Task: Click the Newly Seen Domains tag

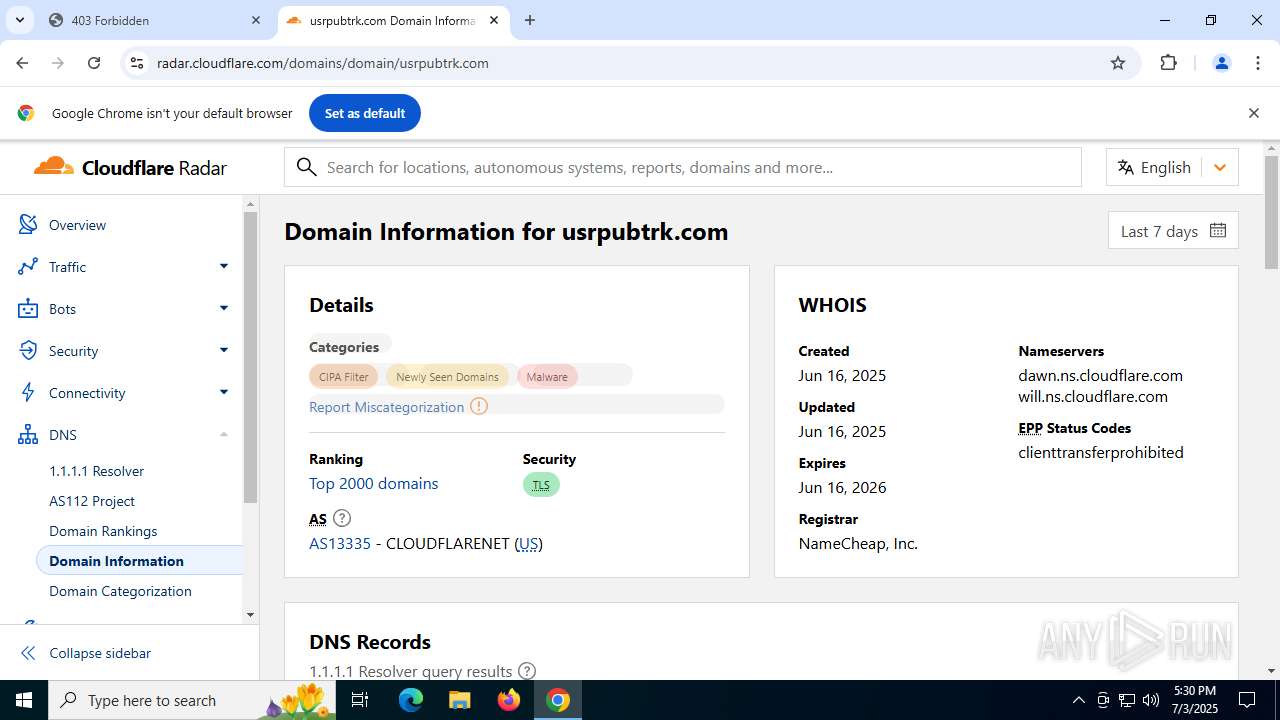Action: [x=447, y=376]
